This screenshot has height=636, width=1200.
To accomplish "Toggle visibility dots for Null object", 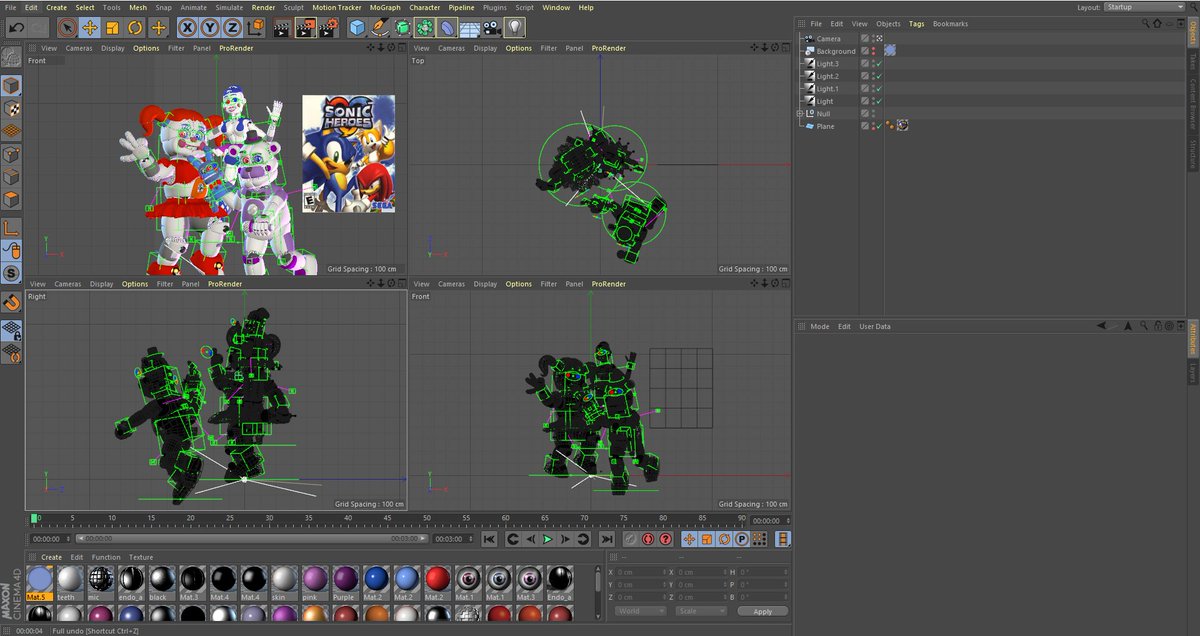I will (x=872, y=114).
